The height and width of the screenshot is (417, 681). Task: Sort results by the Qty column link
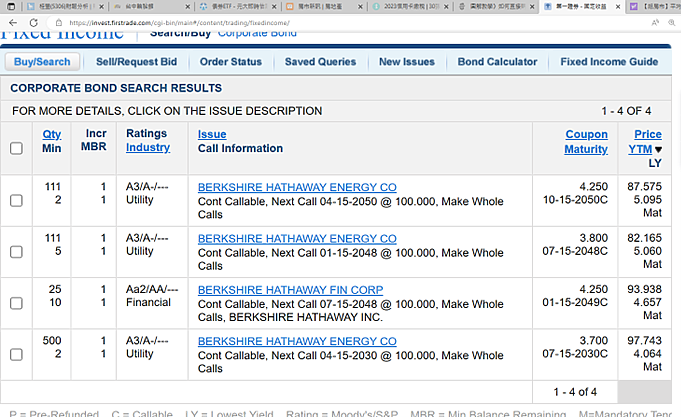(x=52, y=134)
